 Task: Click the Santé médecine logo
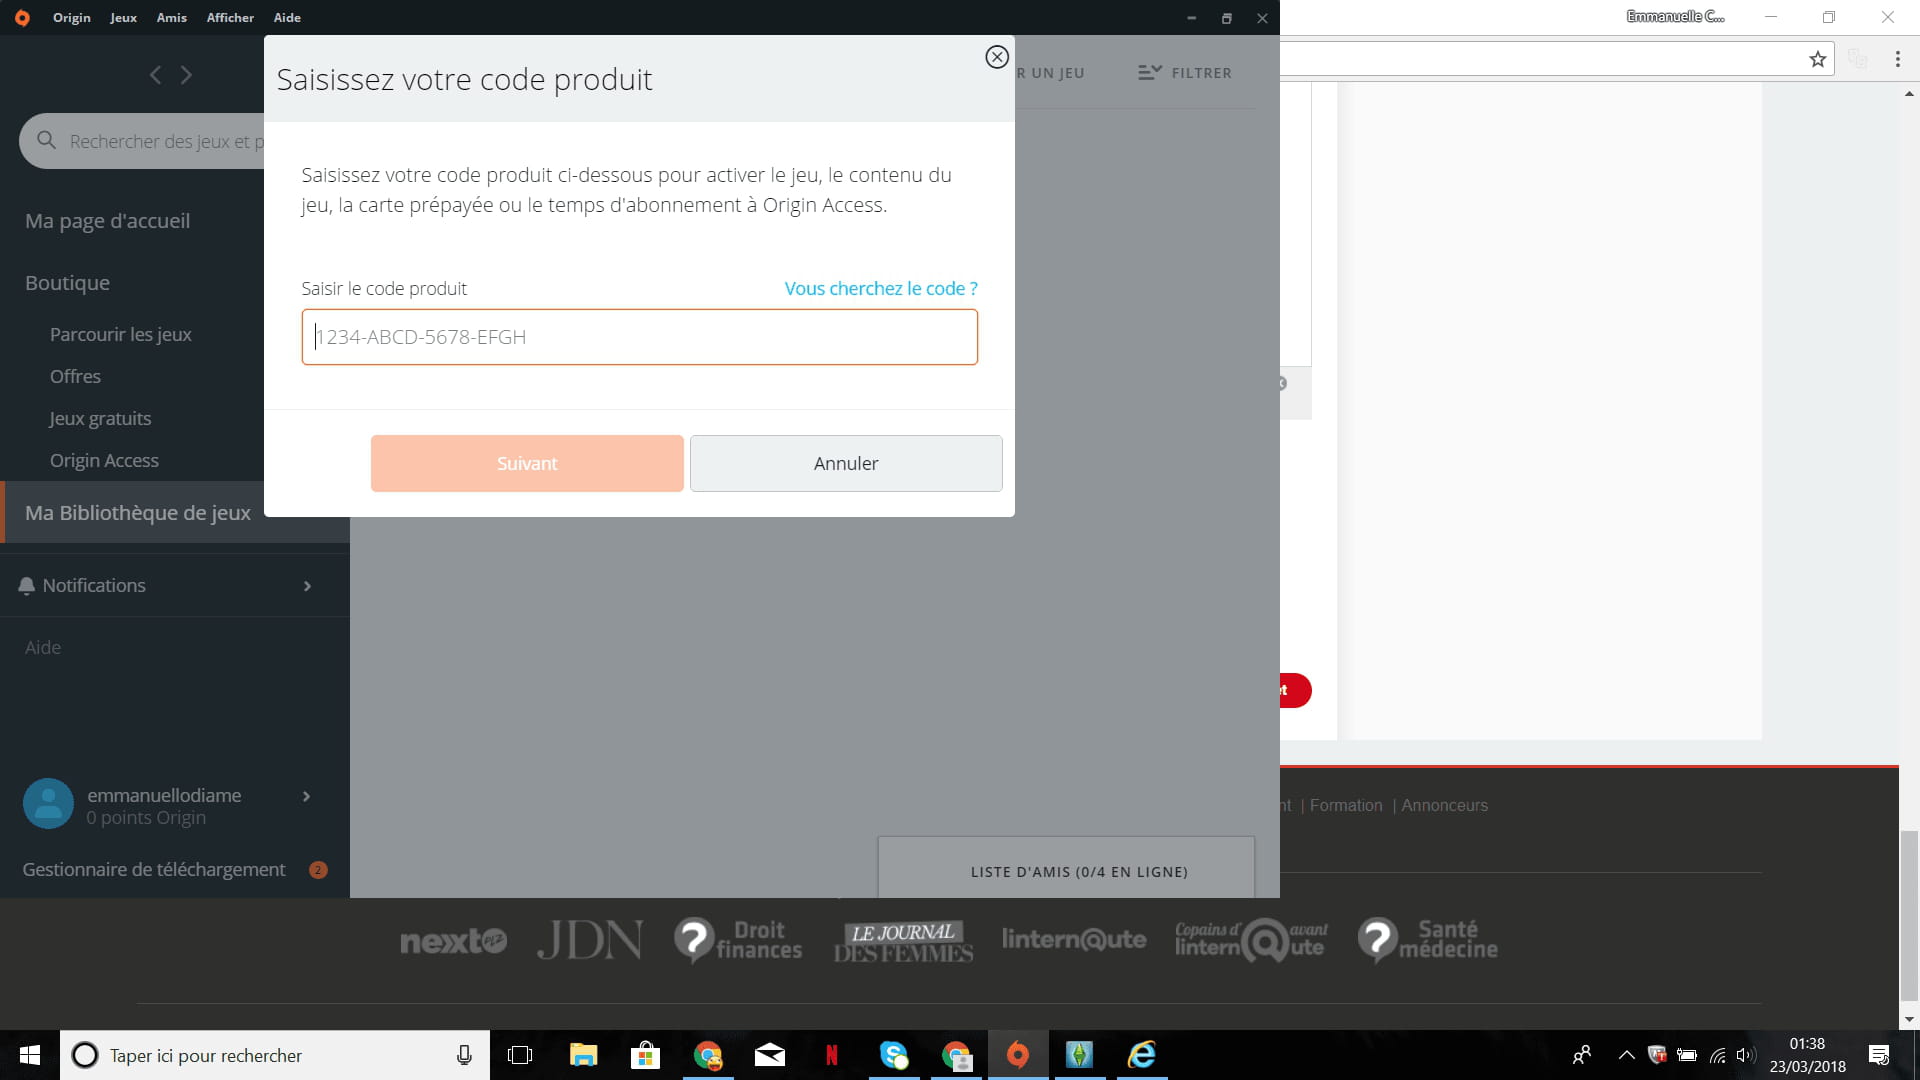pos(1428,940)
